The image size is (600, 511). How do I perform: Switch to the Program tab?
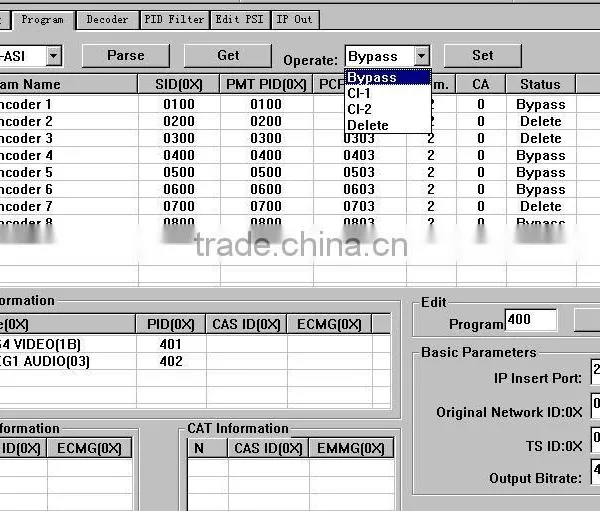(43, 20)
